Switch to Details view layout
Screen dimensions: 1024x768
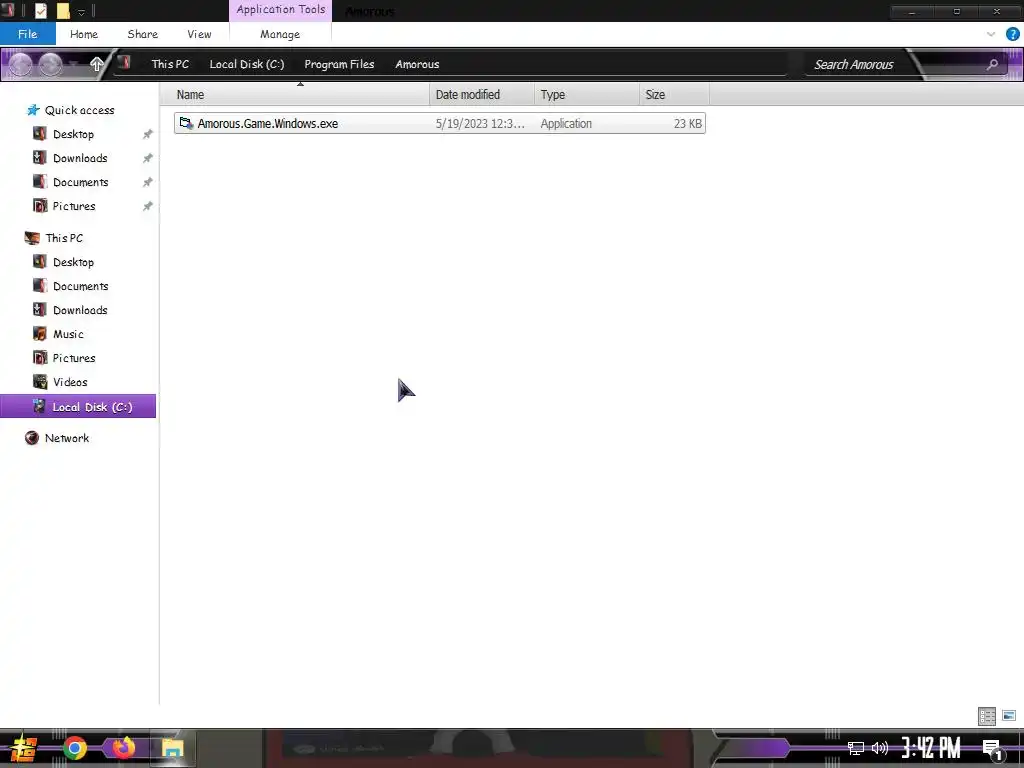[x=987, y=716]
